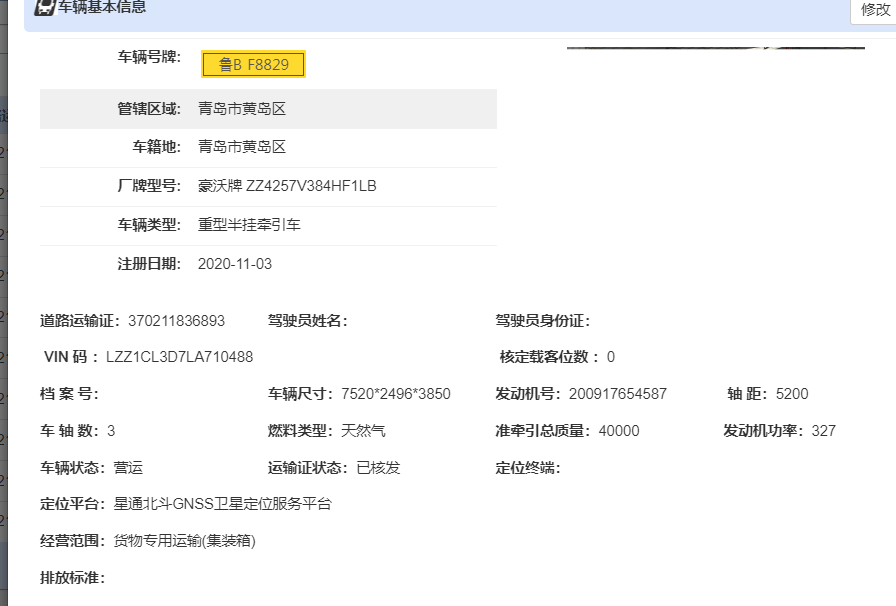Click the 运输证状态 value 已核发
The width and height of the screenshot is (896, 606).
[378, 468]
